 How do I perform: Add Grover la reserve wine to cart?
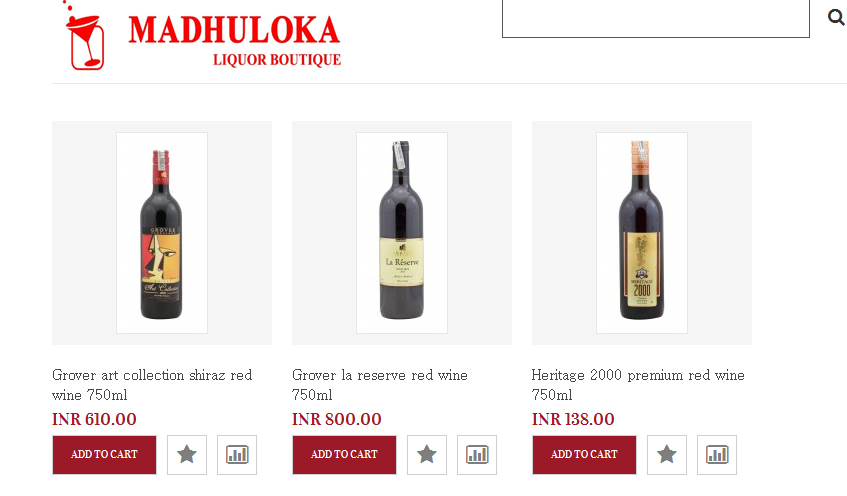click(344, 455)
